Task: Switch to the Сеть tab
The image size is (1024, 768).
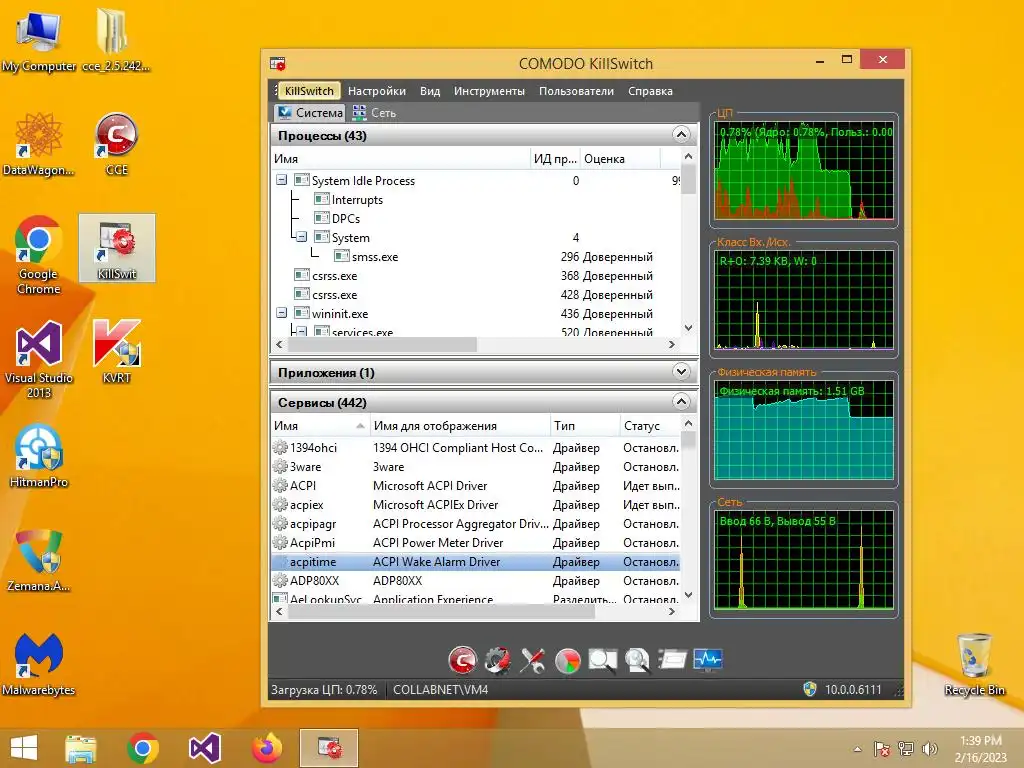Action: (x=375, y=112)
